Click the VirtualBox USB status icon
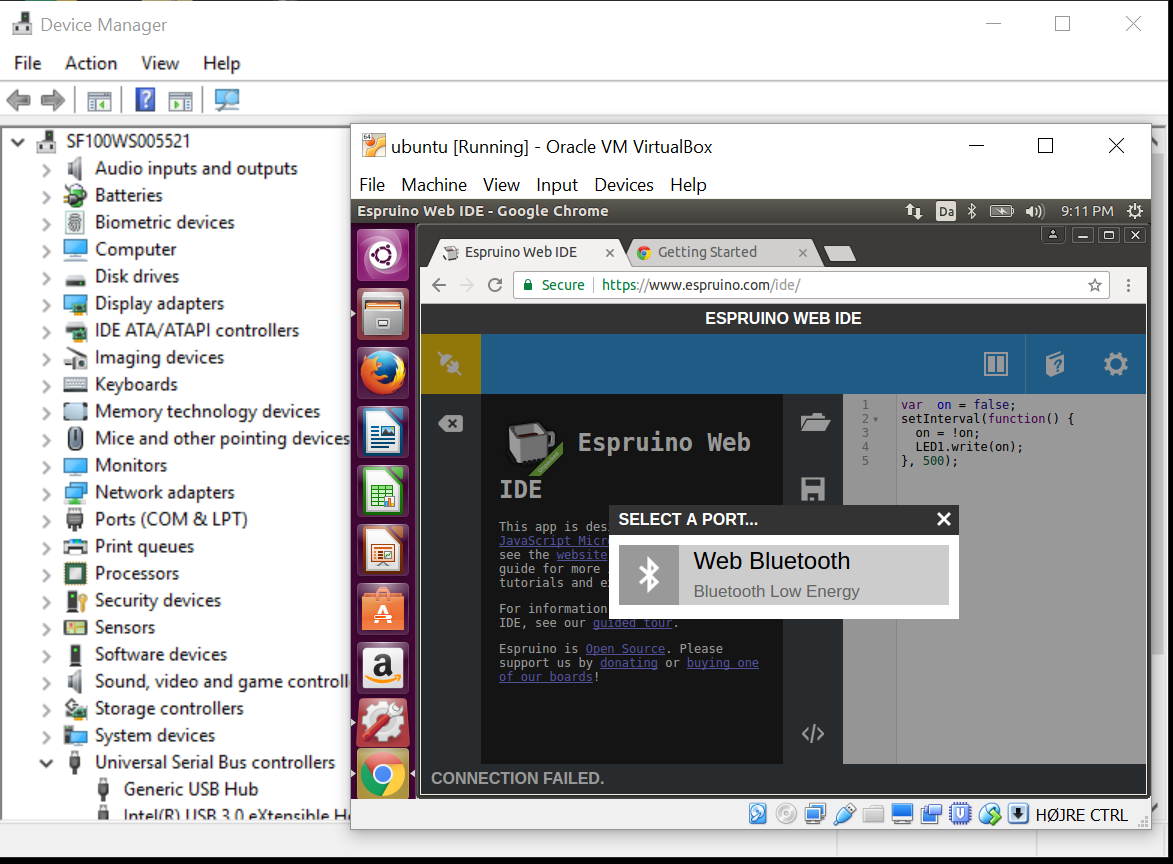The image size is (1173, 864). click(x=845, y=815)
